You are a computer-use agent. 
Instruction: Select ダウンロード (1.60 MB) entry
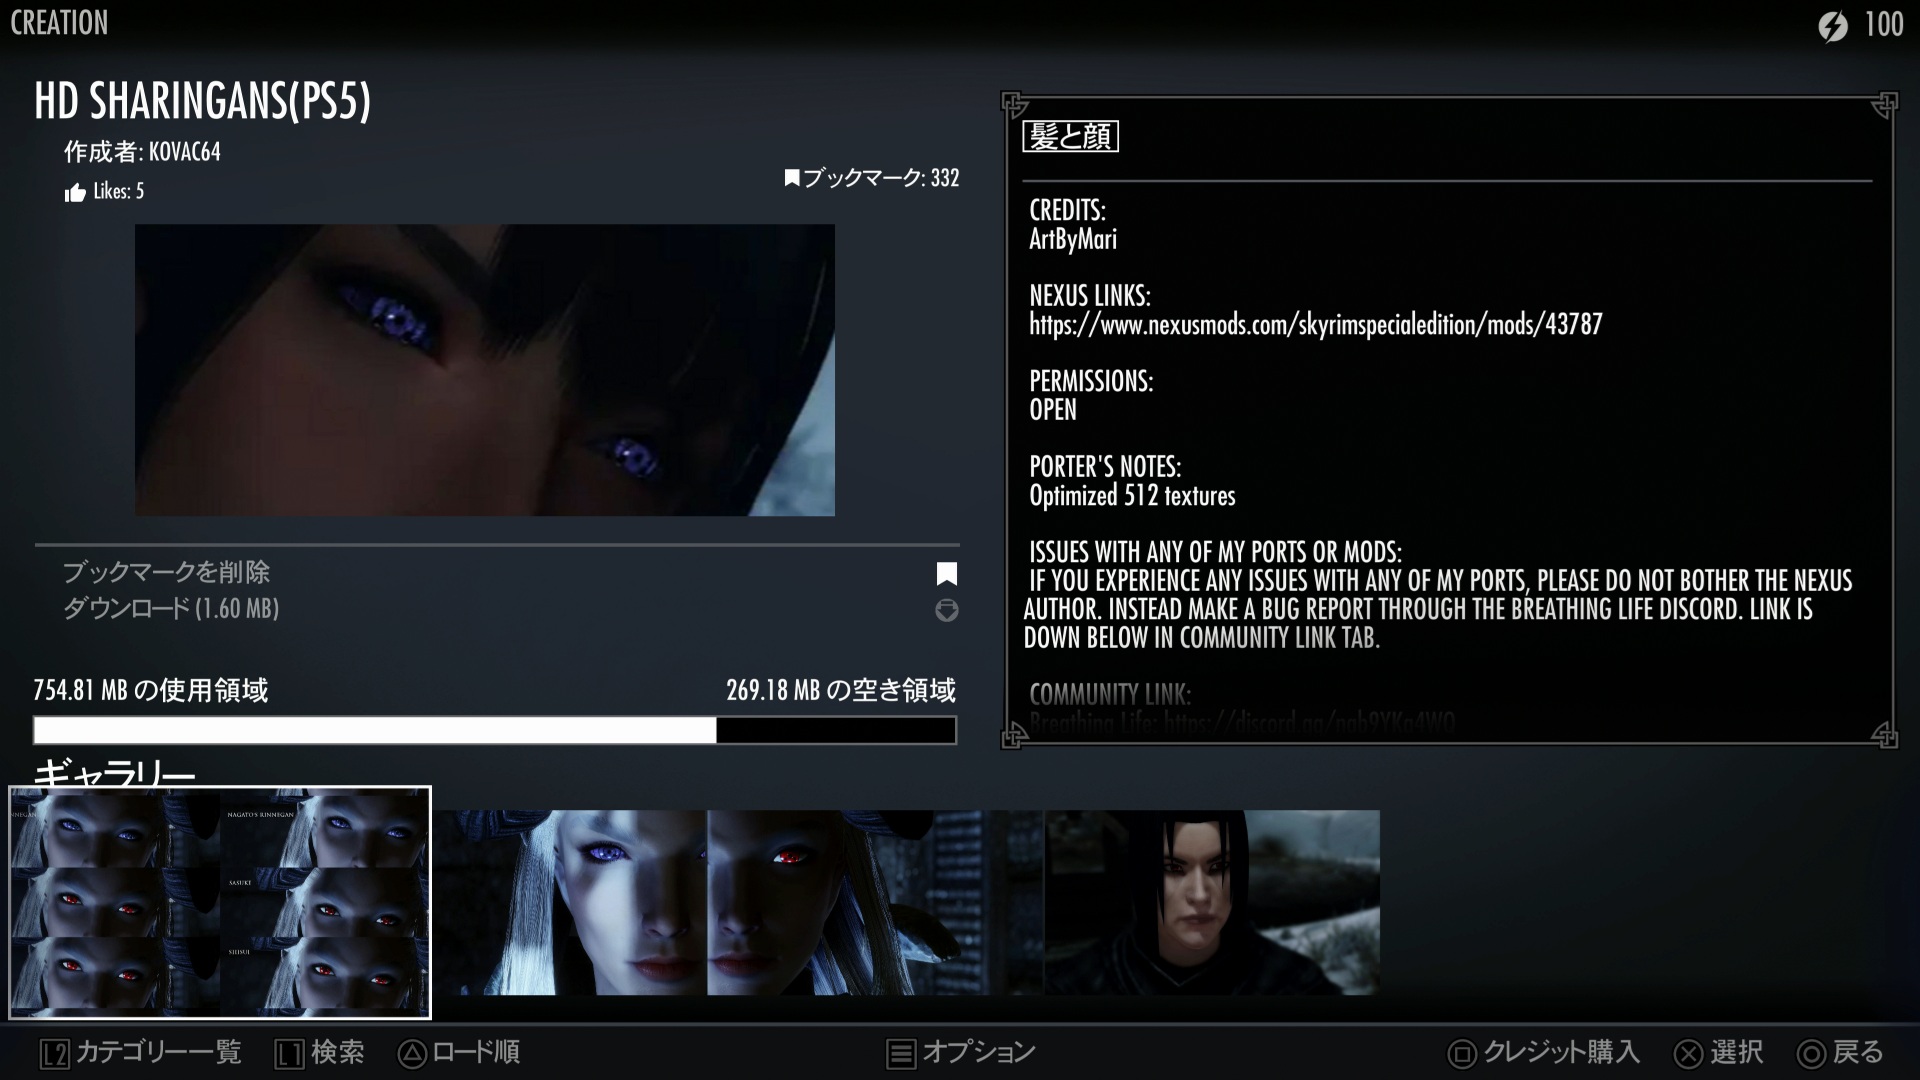coord(171,608)
